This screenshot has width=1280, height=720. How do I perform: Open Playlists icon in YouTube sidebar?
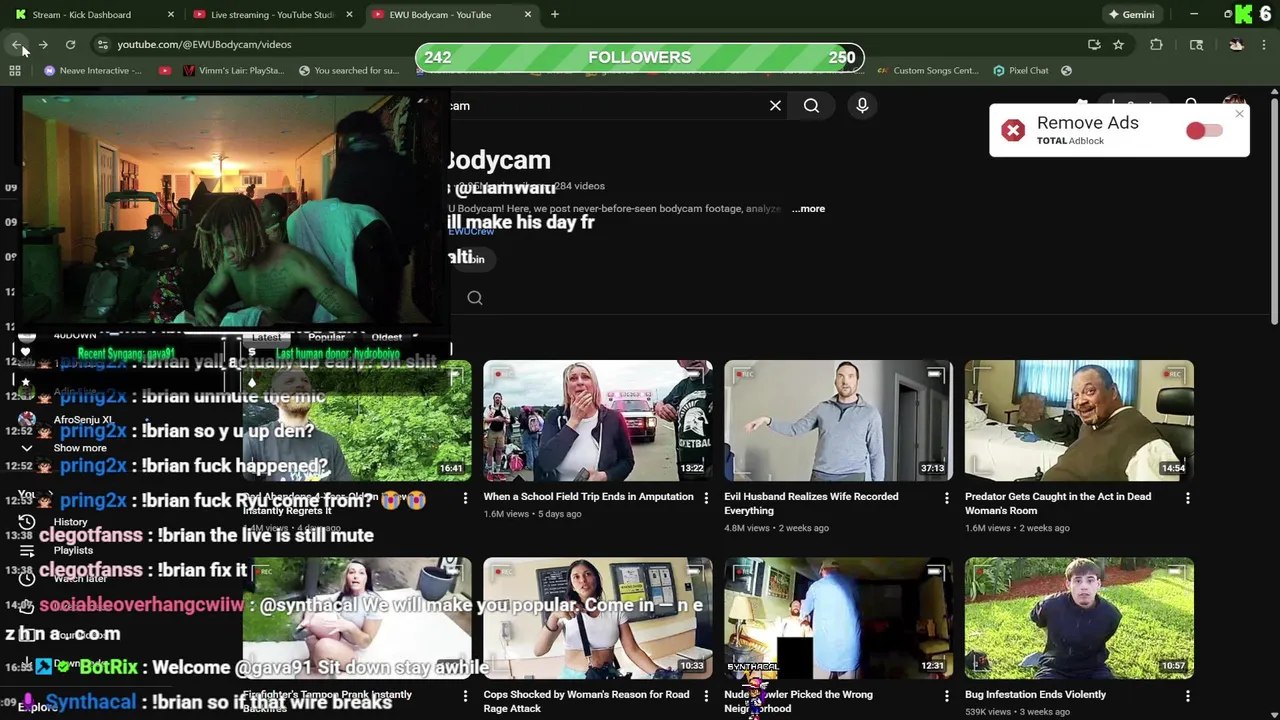(27, 550)
